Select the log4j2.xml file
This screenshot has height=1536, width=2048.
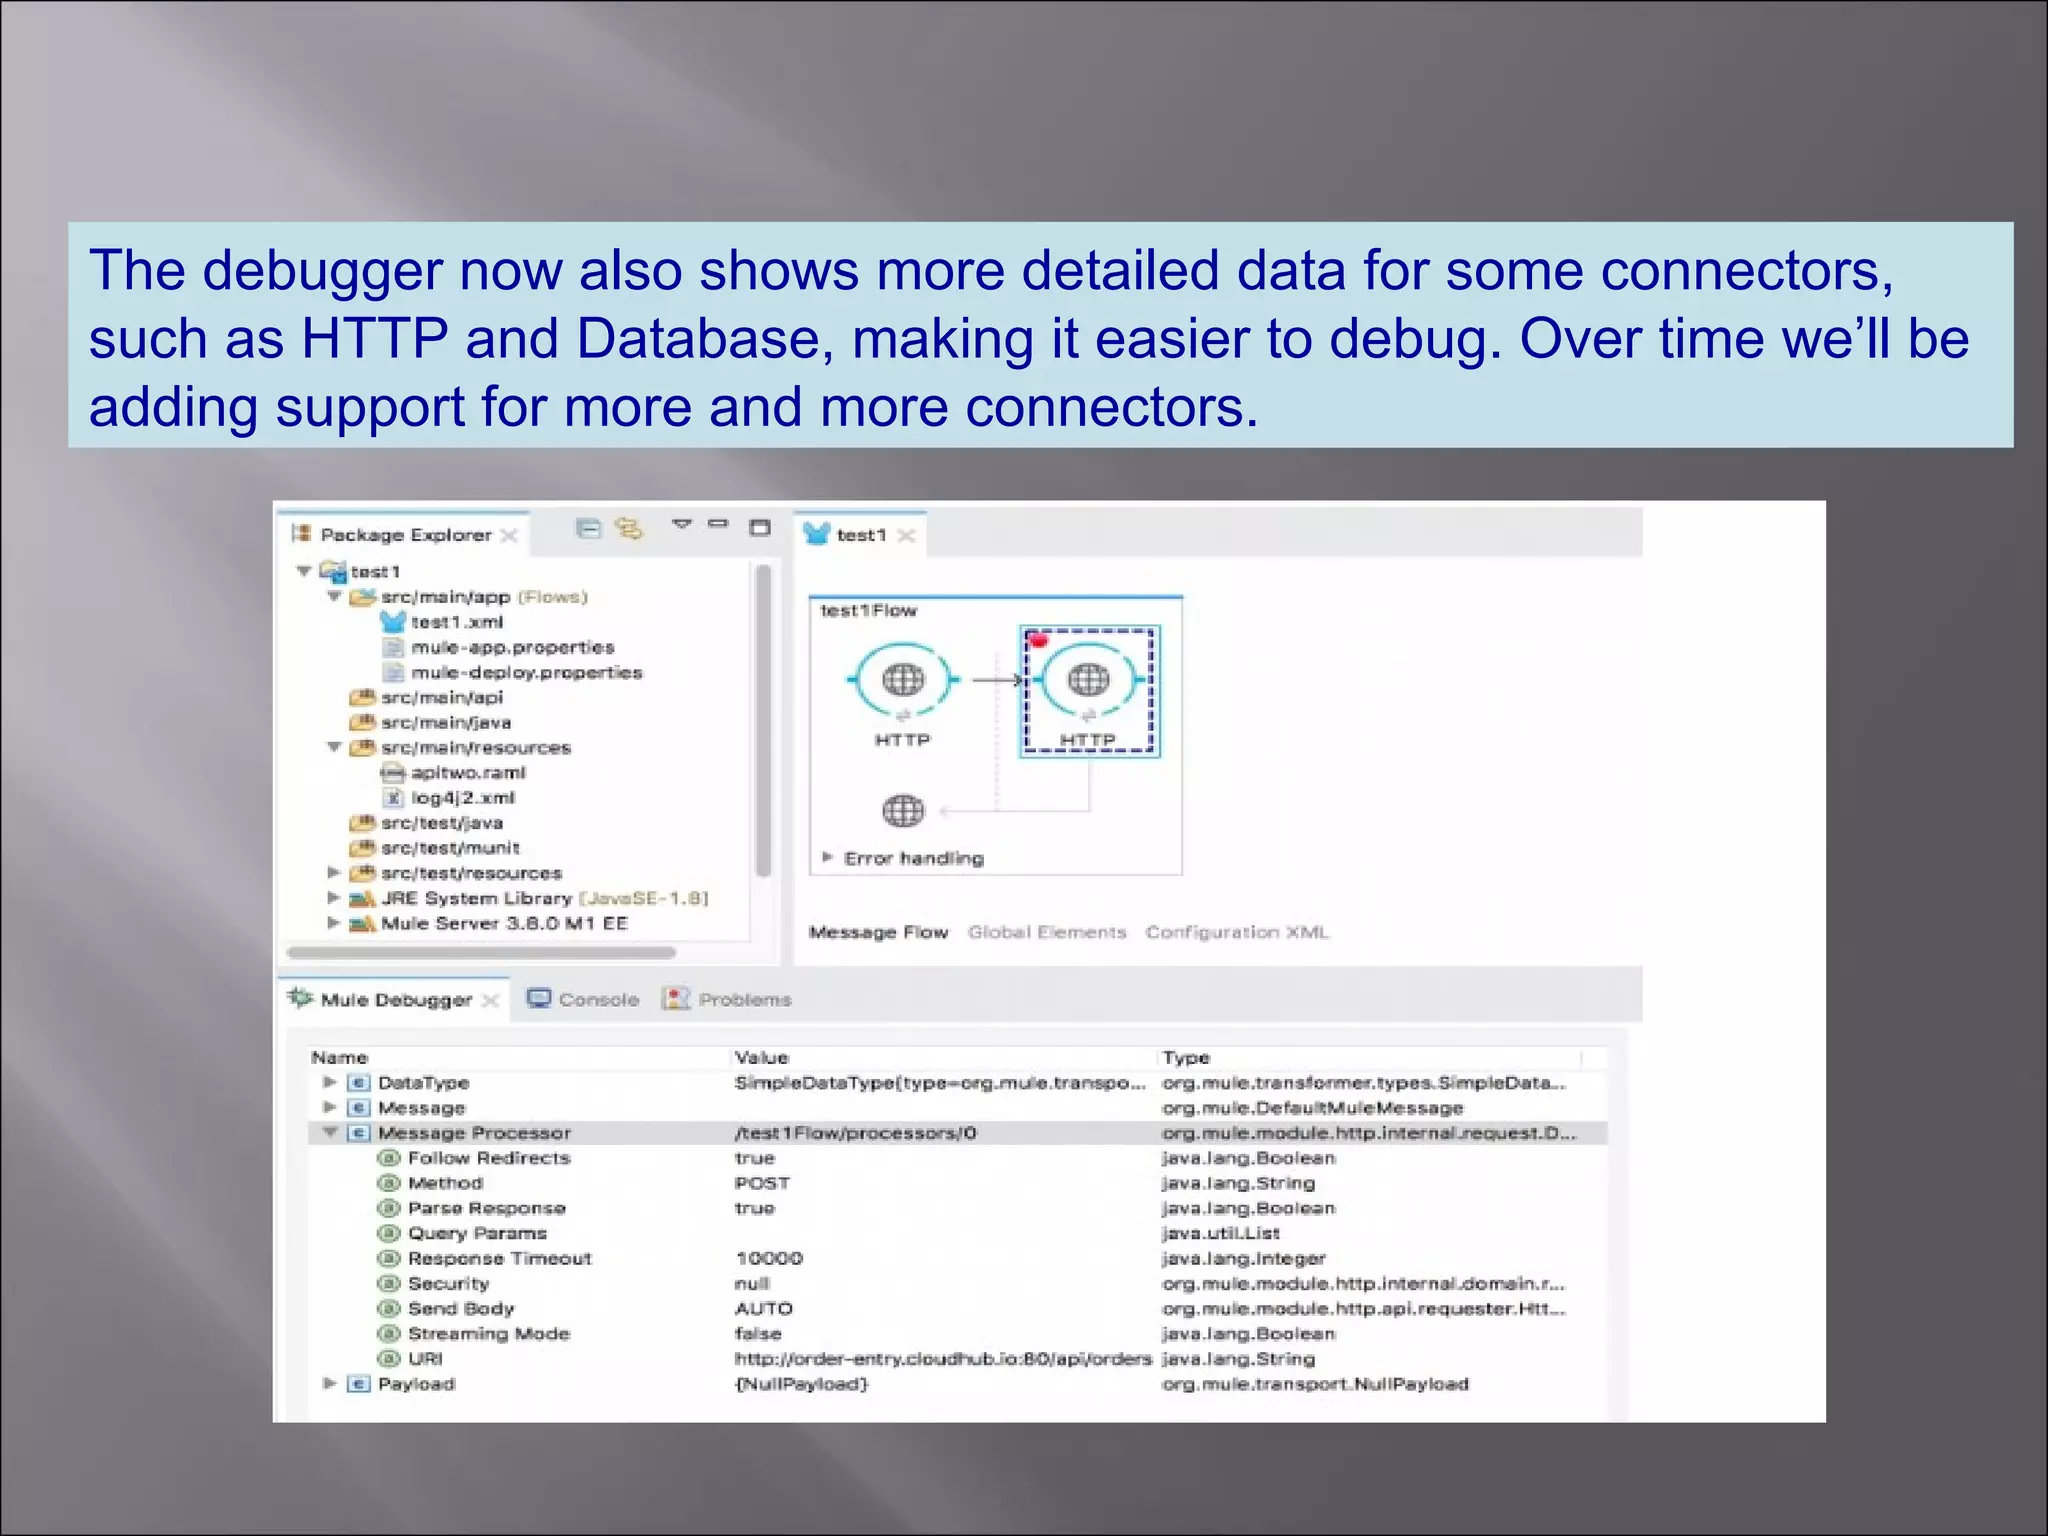tap(449, 797)
